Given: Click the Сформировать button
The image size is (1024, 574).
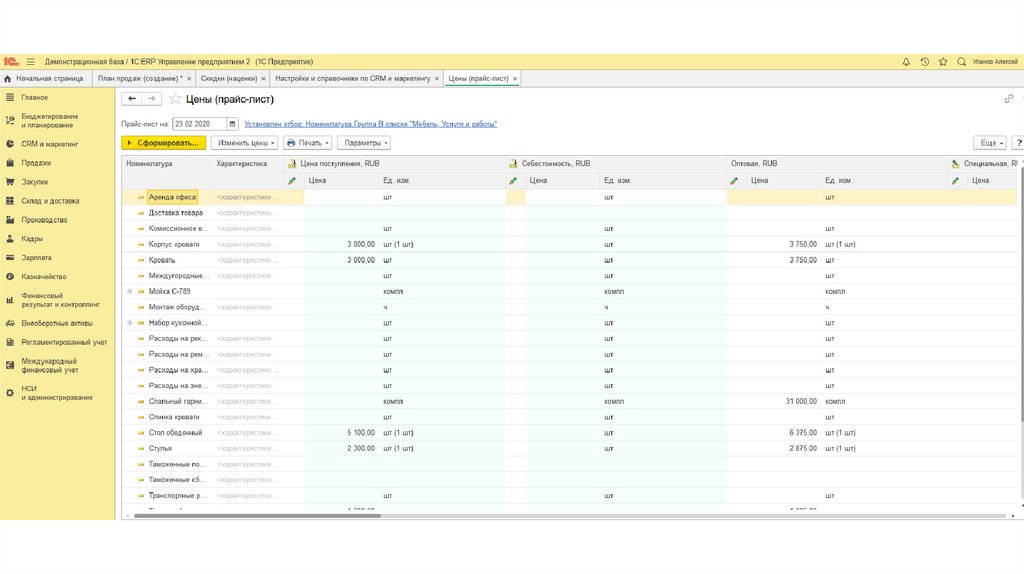Looking at the screenshot, I should point(163,143).
